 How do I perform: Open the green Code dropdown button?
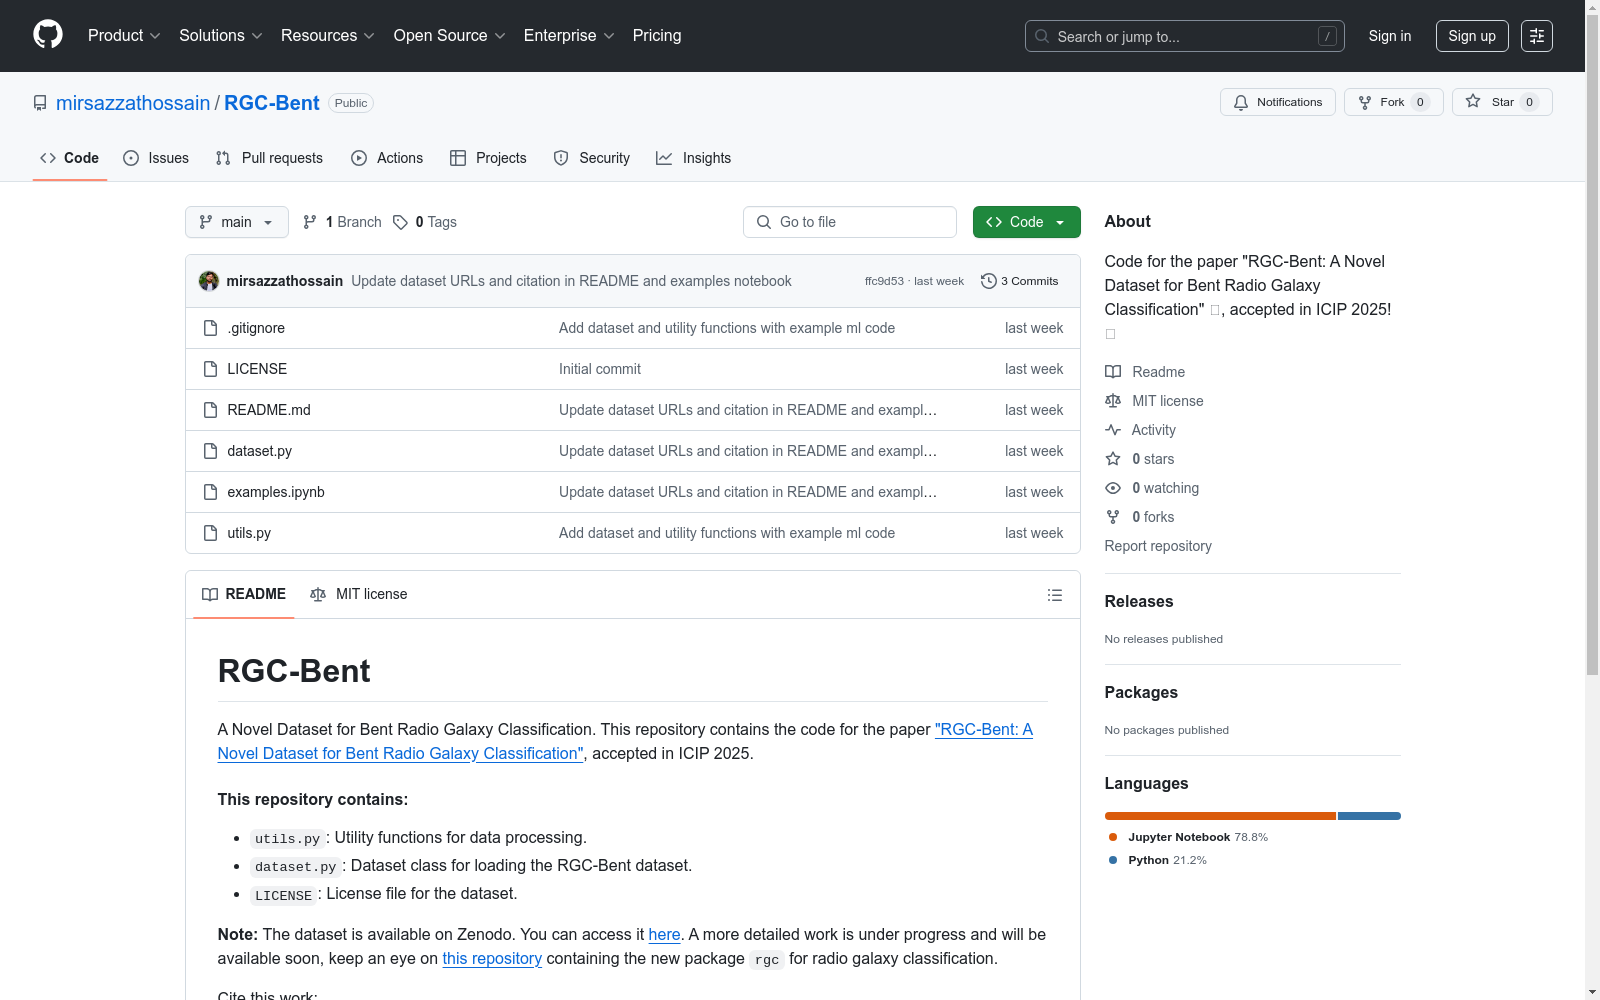tap(1027, 222)
